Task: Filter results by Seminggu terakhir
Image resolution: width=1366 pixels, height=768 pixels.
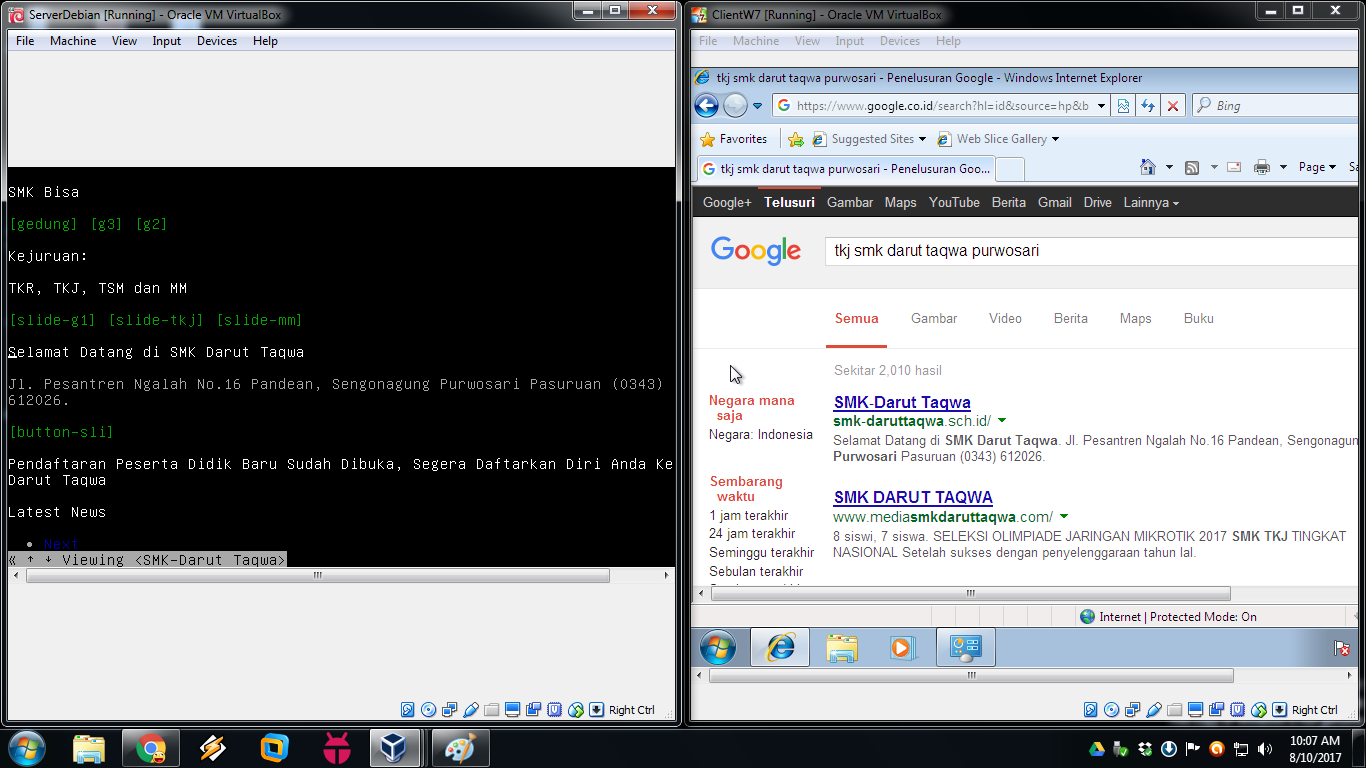Action: pos(761,553)
